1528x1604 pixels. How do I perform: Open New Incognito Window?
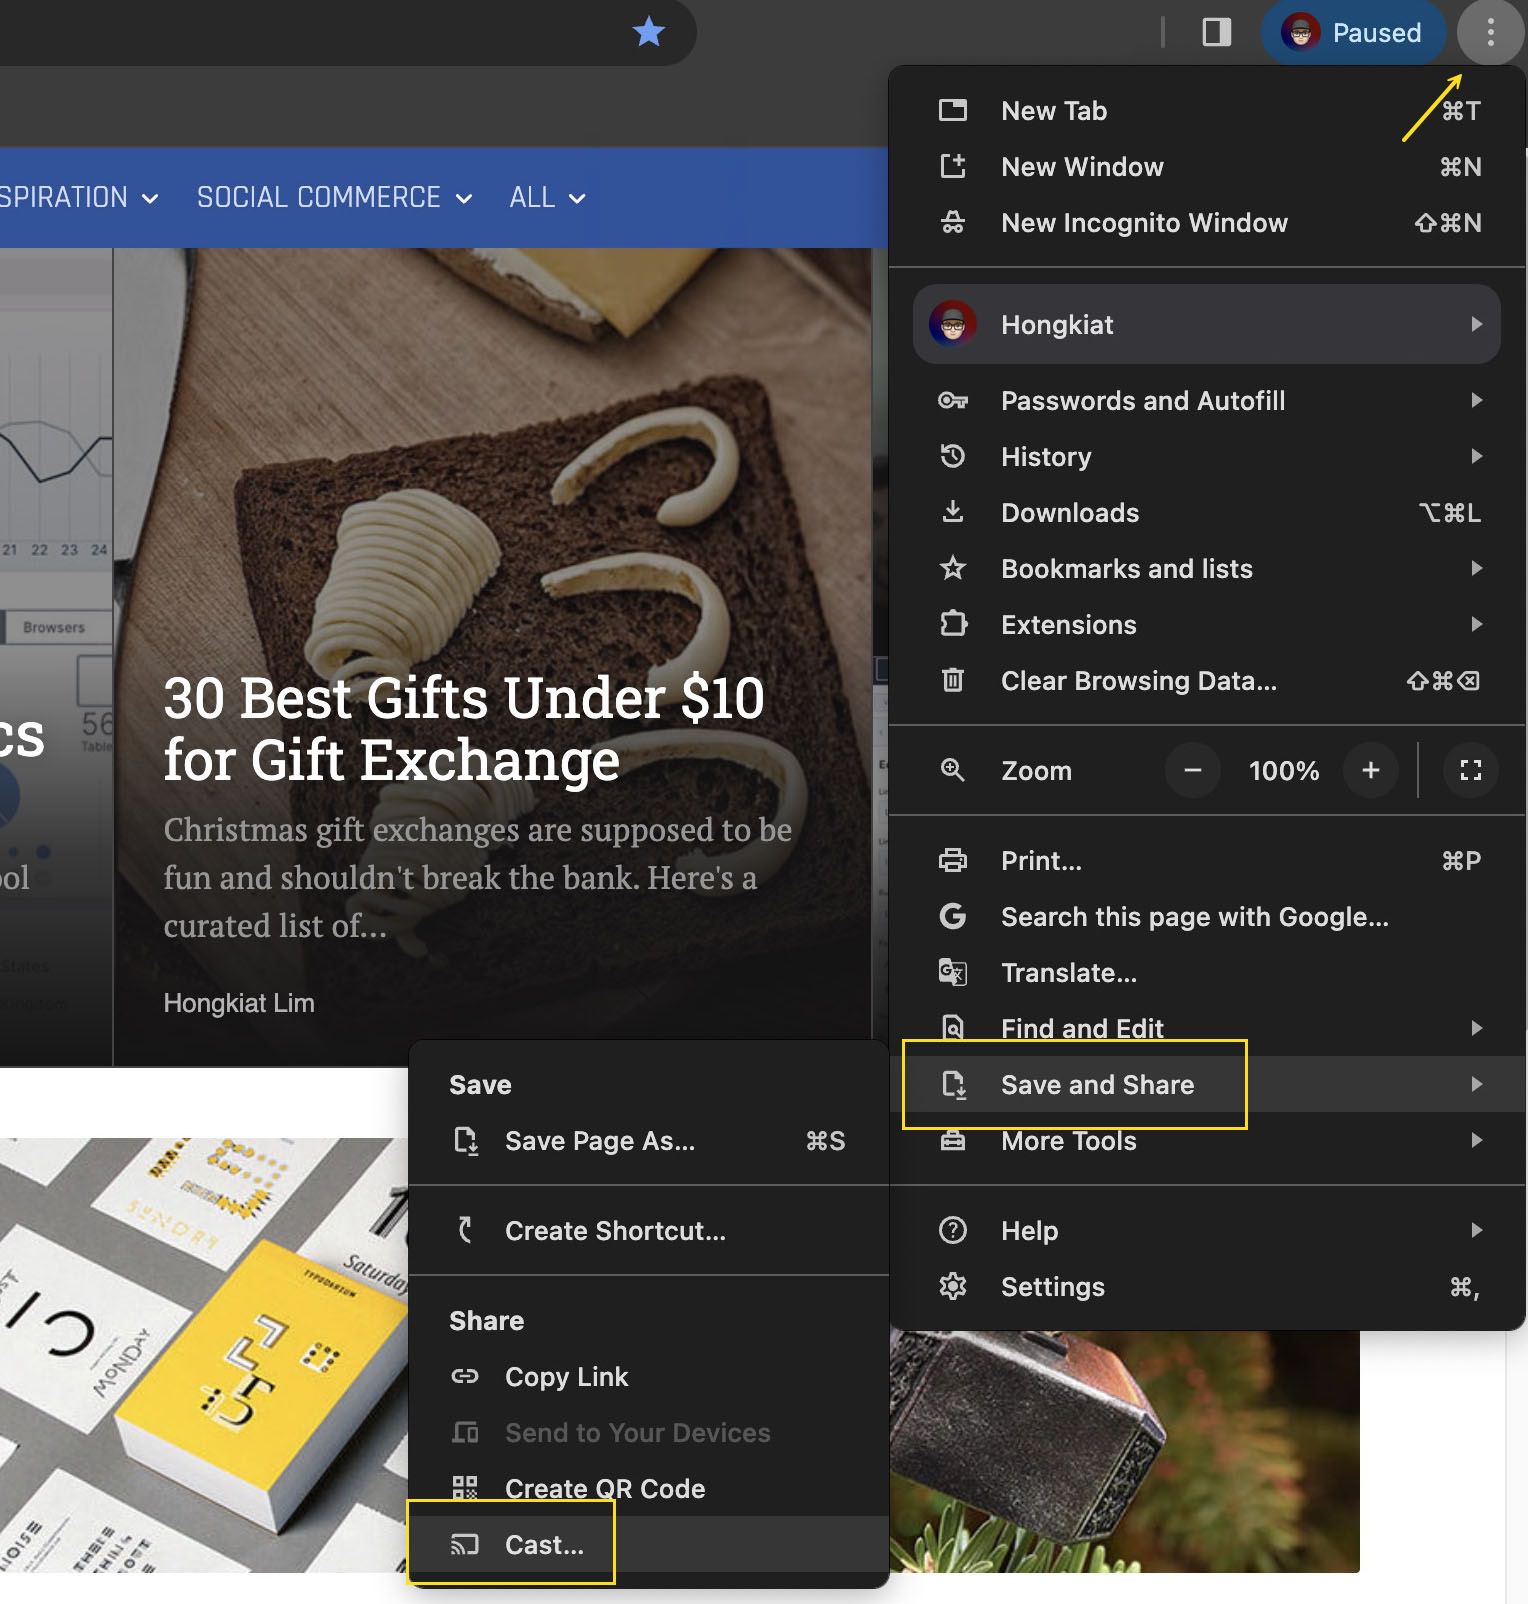[1207, 223]
